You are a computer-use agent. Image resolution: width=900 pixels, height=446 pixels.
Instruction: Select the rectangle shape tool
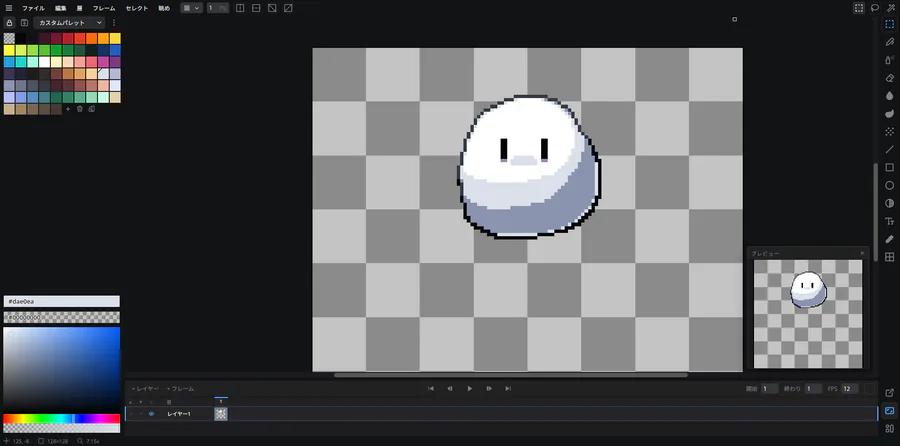(890, 168)
